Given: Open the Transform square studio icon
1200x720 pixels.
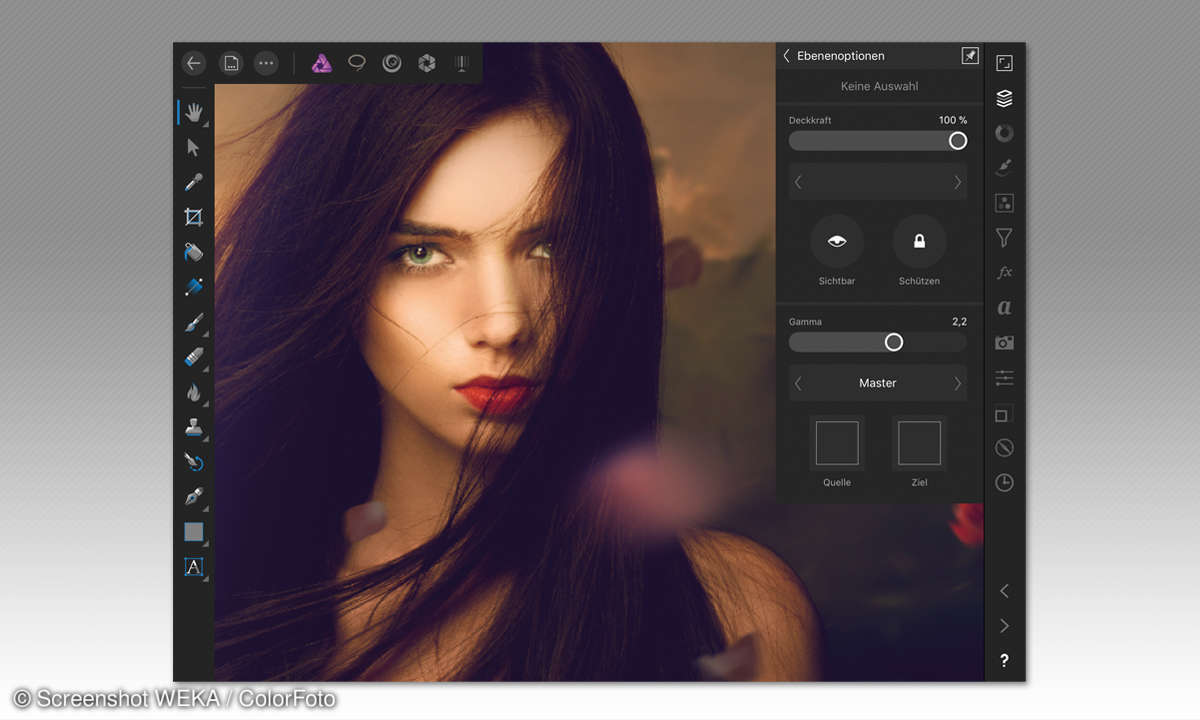Looking at the screenshot, I should pyautogui.click(x=1005, y=413).
